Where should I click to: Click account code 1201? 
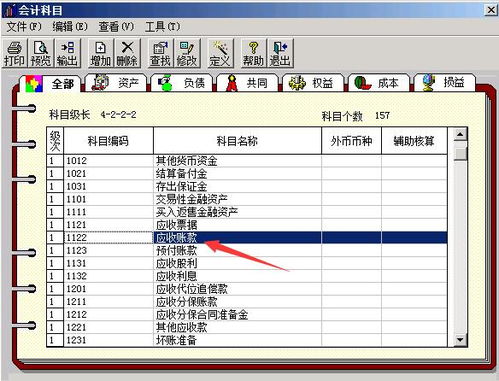tap(77, 289)
